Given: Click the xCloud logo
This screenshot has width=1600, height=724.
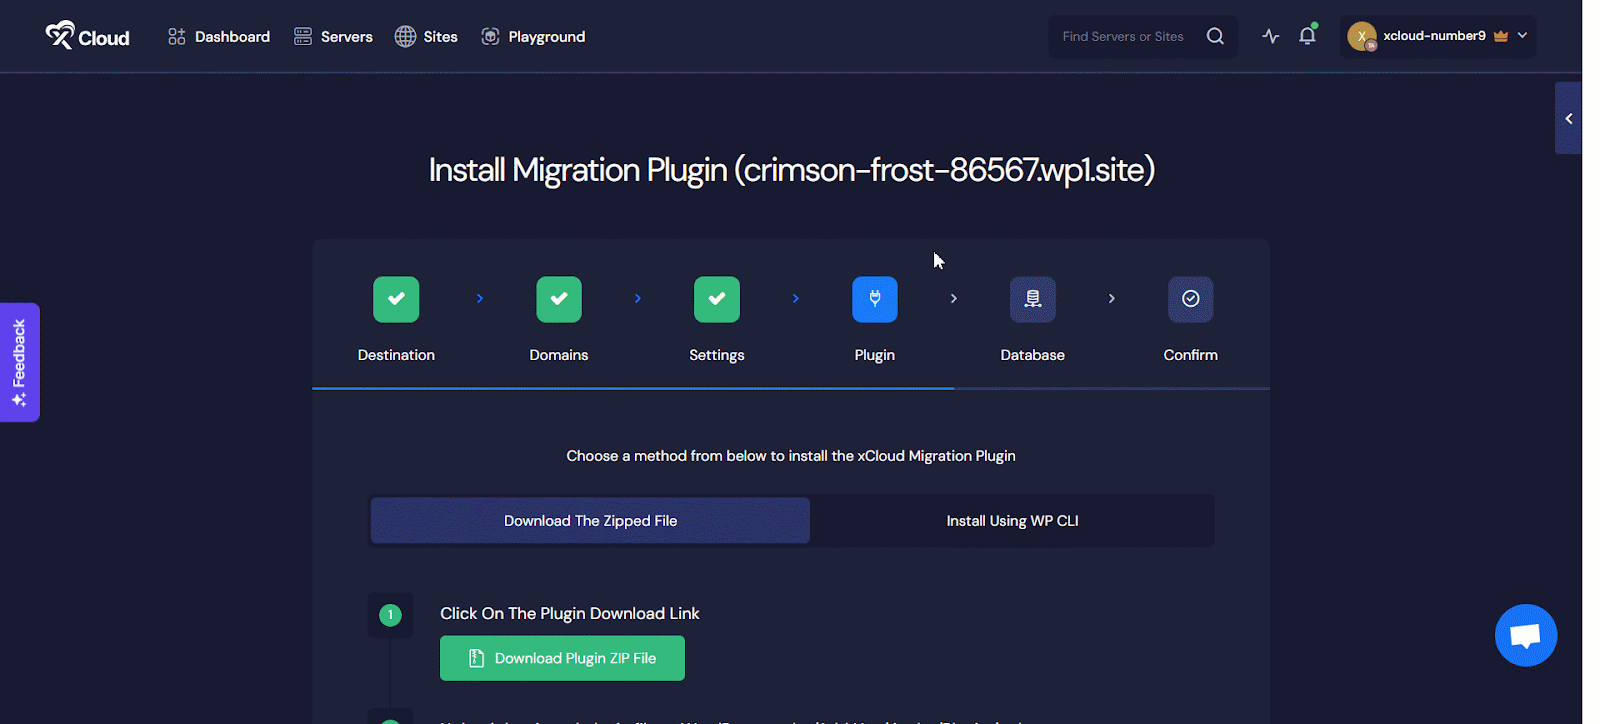Looking at the screenshot, I should 87,36.
